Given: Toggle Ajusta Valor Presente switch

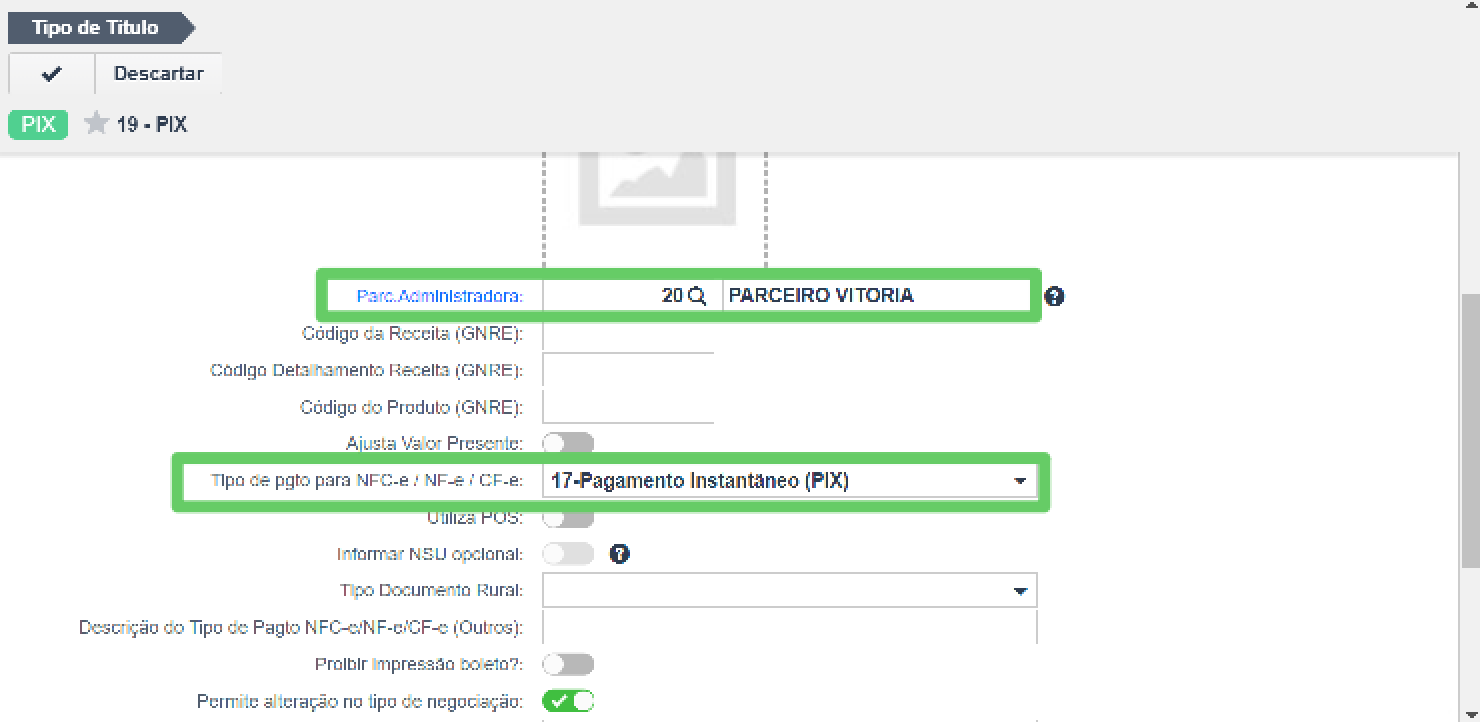Looking at the screenshot, I should [x=568, y=443].
